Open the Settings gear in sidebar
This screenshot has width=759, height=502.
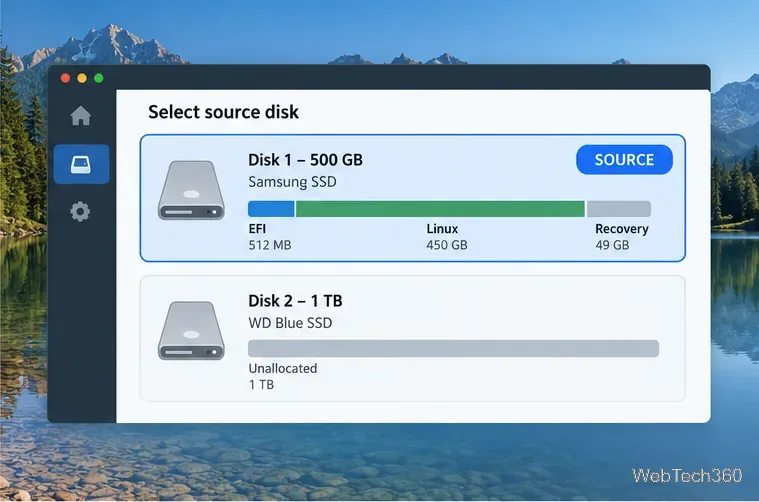[80, 212]
